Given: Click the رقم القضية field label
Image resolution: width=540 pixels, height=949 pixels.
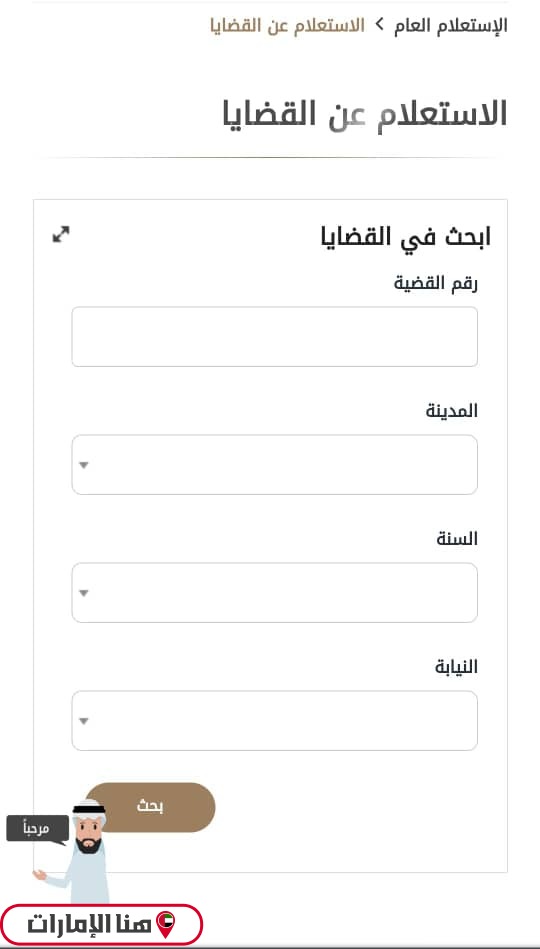Looking at the screenshot, I should 436,284.
